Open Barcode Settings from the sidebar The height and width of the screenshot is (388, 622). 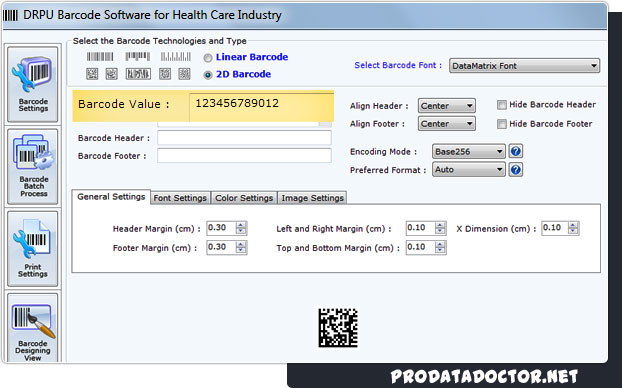33,85
